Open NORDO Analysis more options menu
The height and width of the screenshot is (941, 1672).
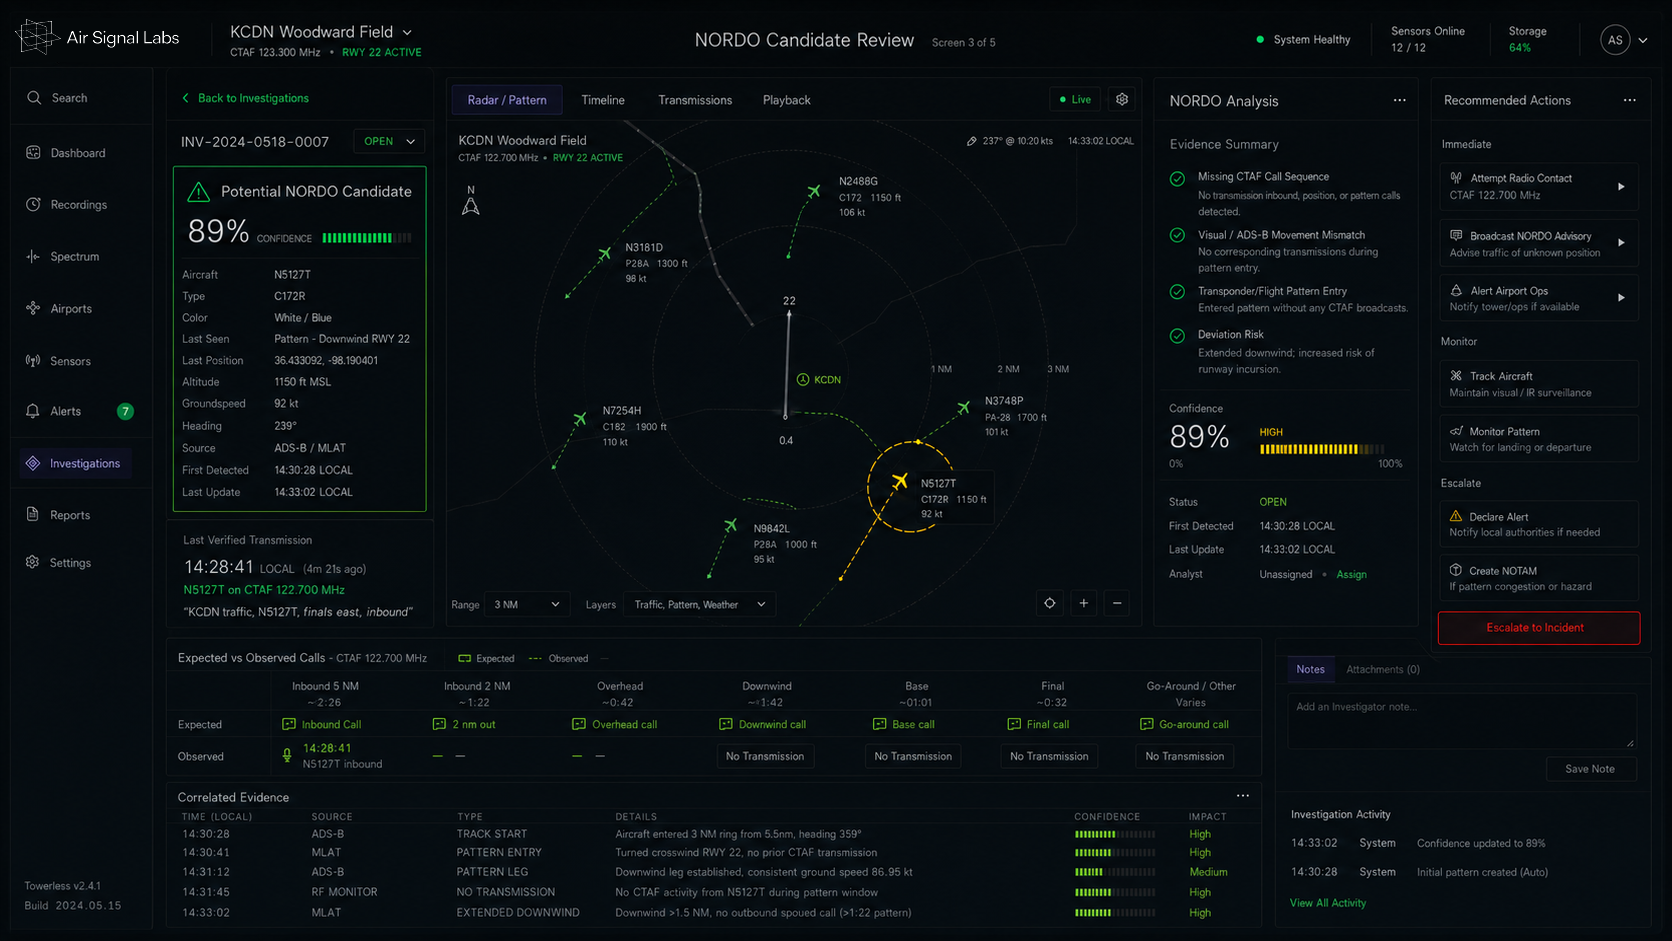[x=1400, y=101]
